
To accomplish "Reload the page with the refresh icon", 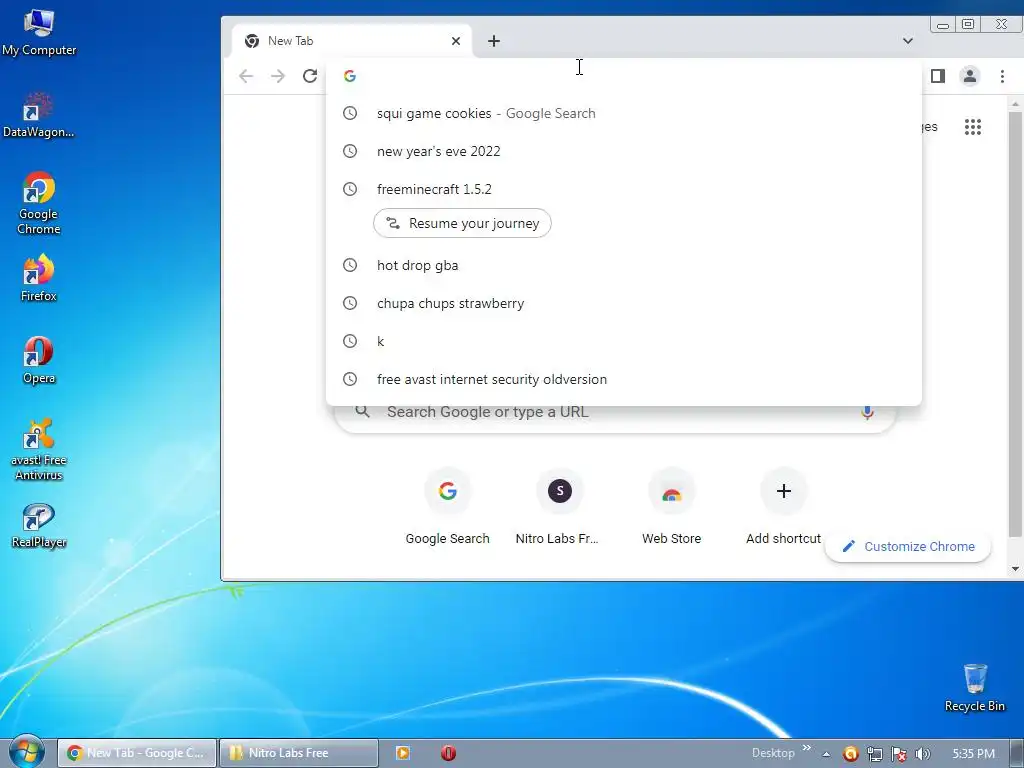I will [310, 76].
